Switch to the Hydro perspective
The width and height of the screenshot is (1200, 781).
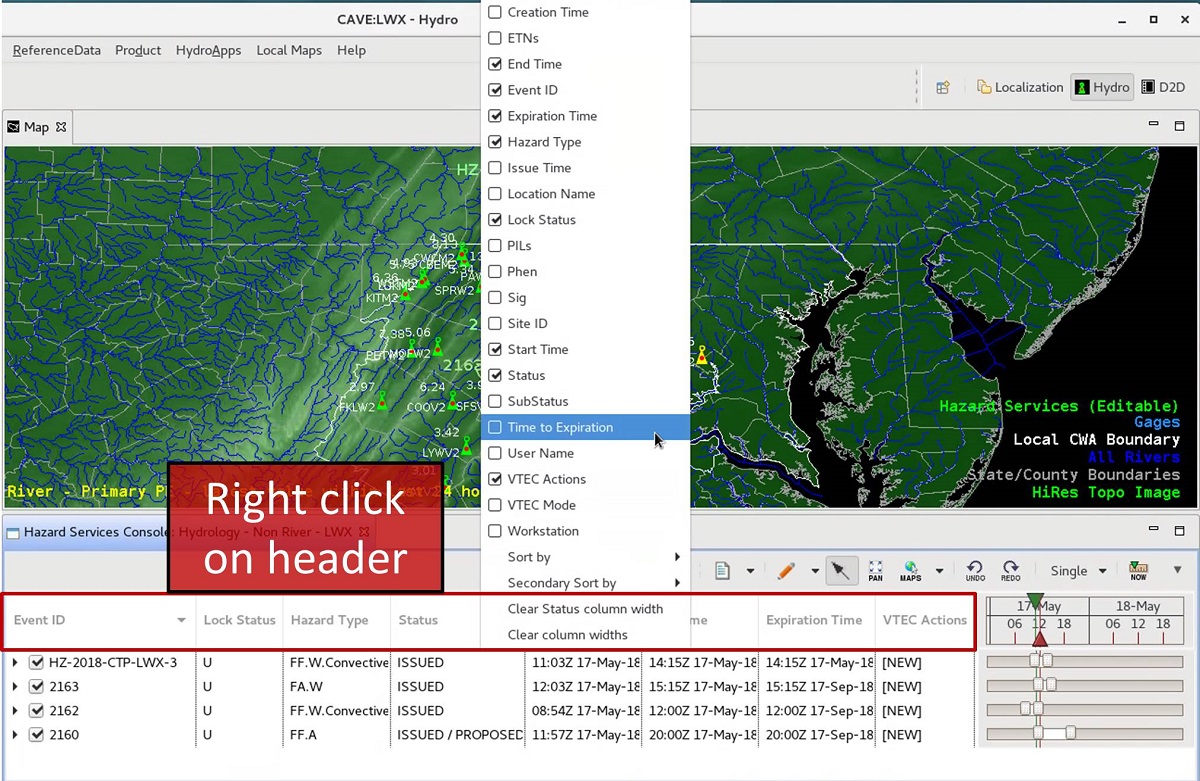[1102, 87]
